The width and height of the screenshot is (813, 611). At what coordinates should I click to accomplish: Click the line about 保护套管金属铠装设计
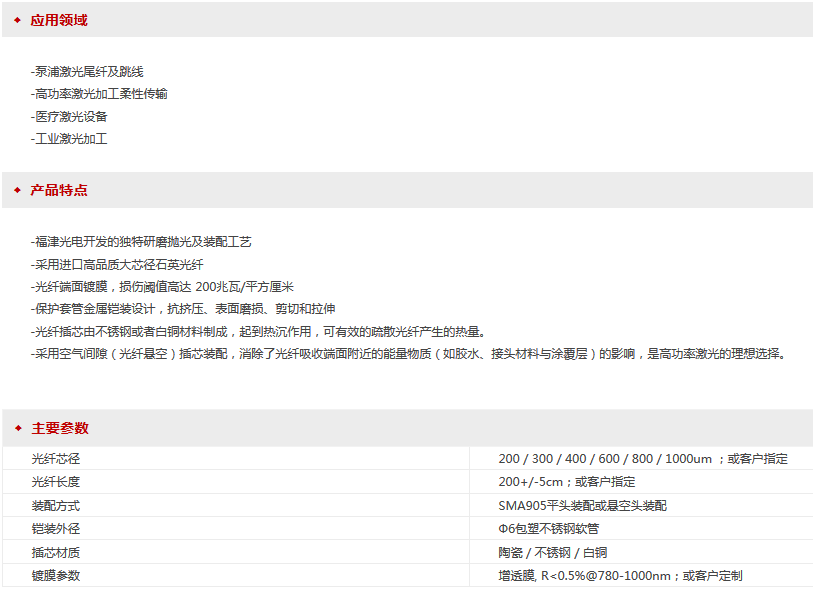click(183, 309)
